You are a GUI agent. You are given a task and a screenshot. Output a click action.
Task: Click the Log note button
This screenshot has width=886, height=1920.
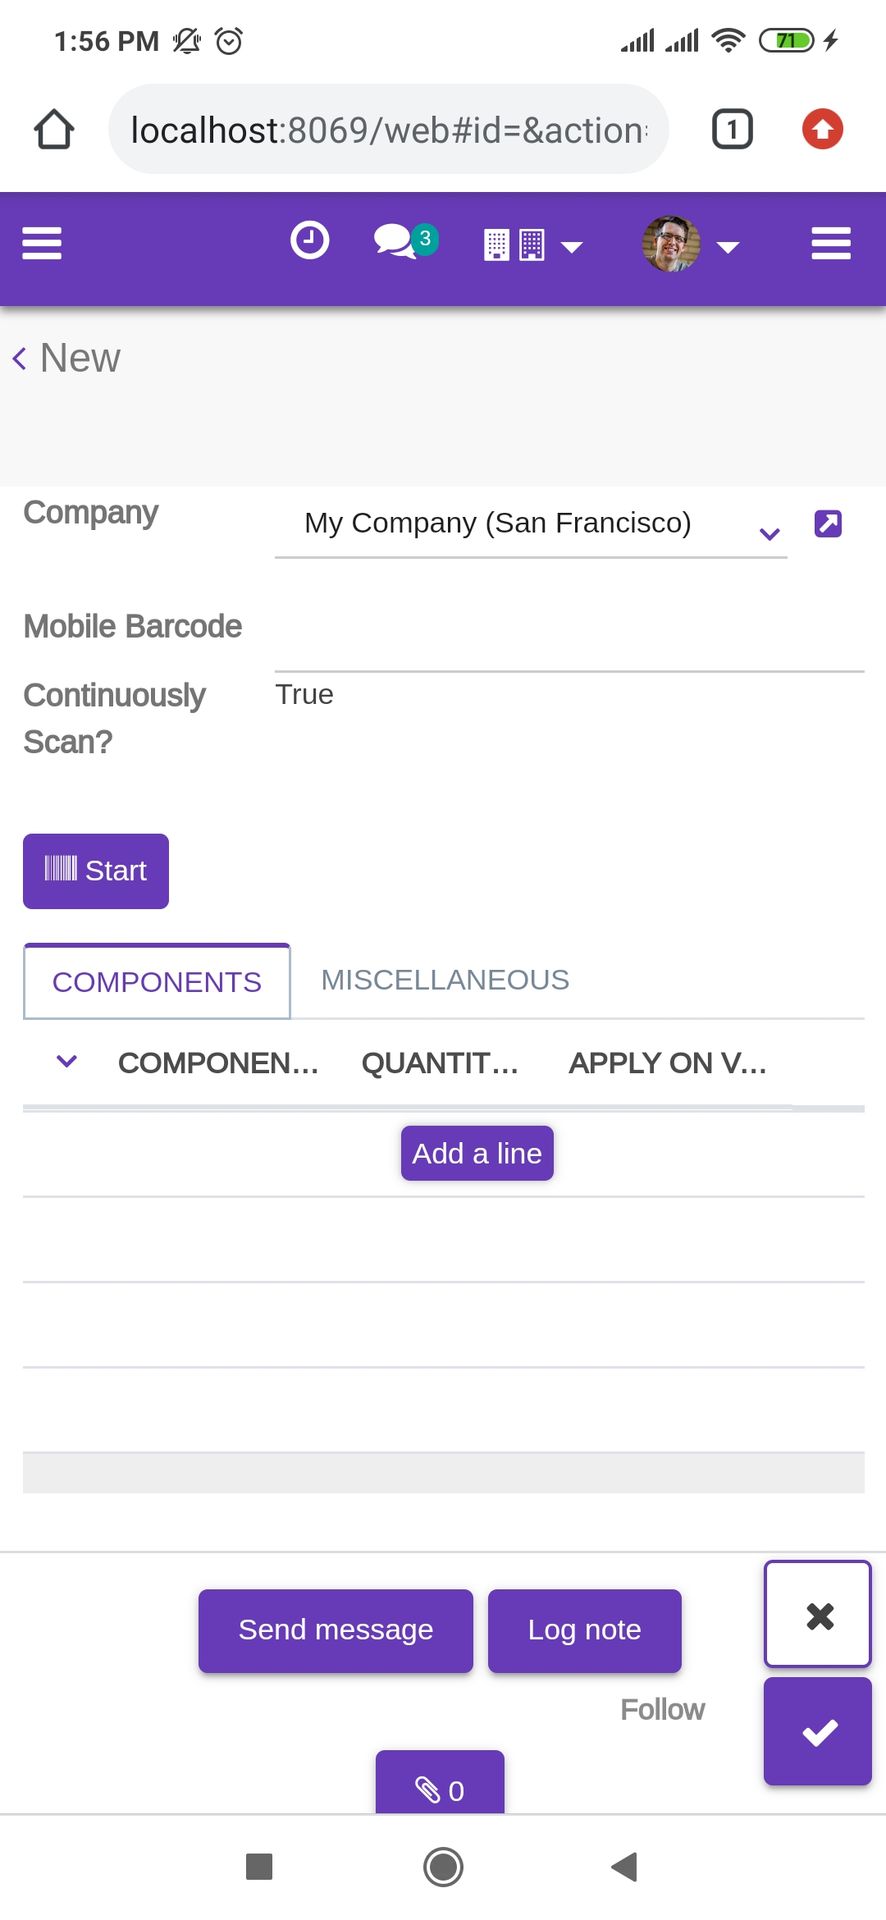[x=584, y=1630]
